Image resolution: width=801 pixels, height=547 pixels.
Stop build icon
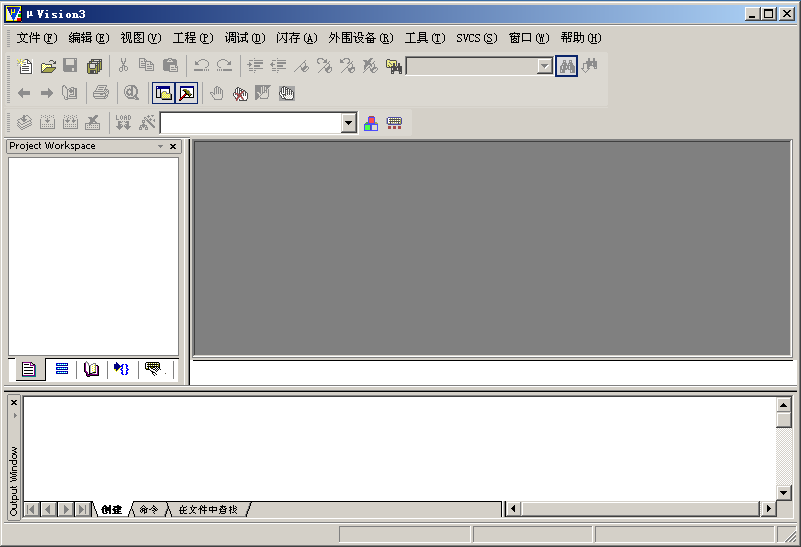(93, 122)
